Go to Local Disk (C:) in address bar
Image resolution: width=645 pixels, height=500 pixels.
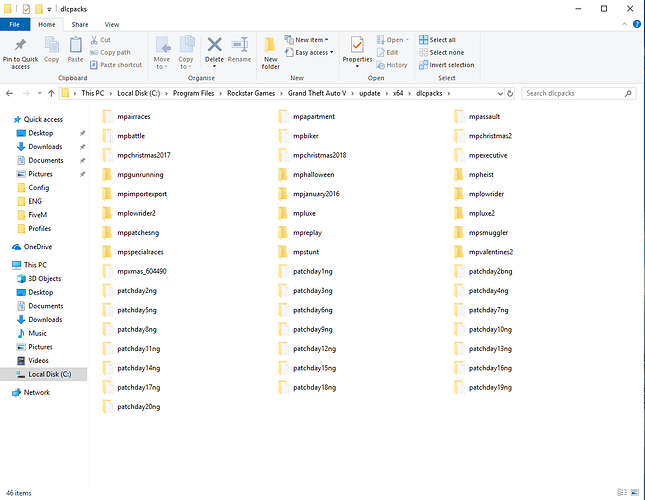coord(139,93)
